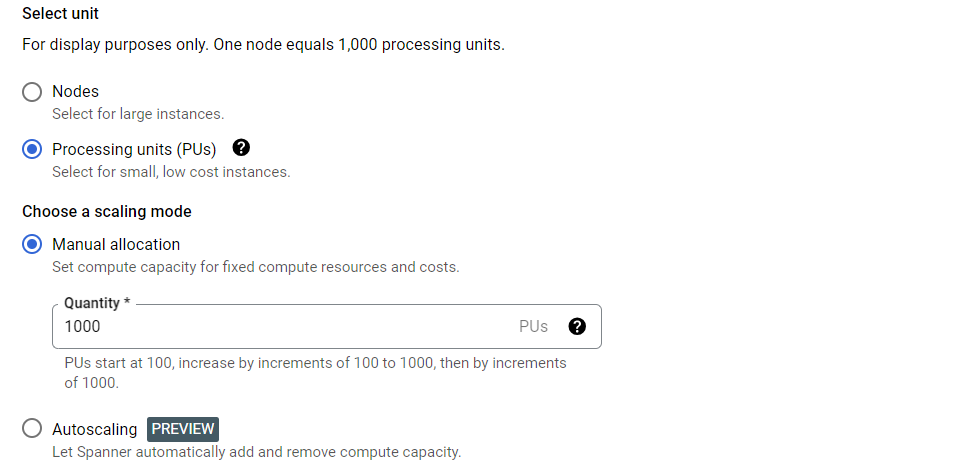This screenshot has width=973, height=474.
Task: Click the "Manual allocation" label text
Action: [116, 244]
